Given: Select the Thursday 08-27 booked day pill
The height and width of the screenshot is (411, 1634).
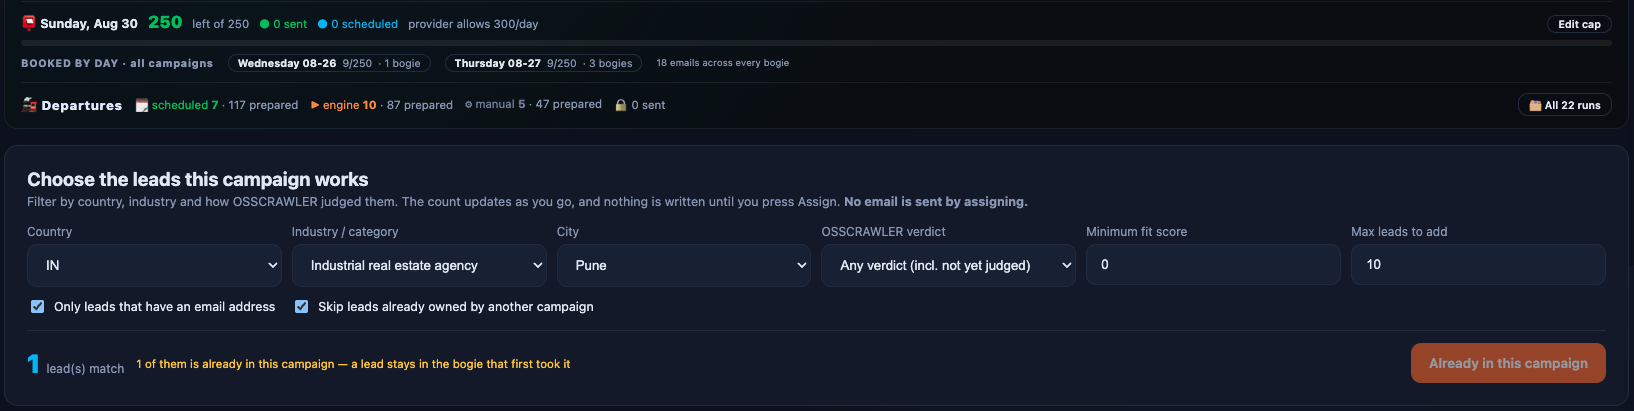Looking at the screenshot, I should (x=543, y=63).
